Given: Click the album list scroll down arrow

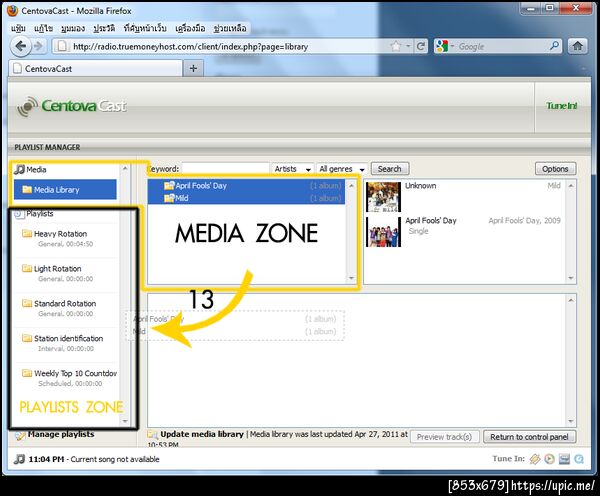Looking at the screenshot, I should (x=571, y=278).
